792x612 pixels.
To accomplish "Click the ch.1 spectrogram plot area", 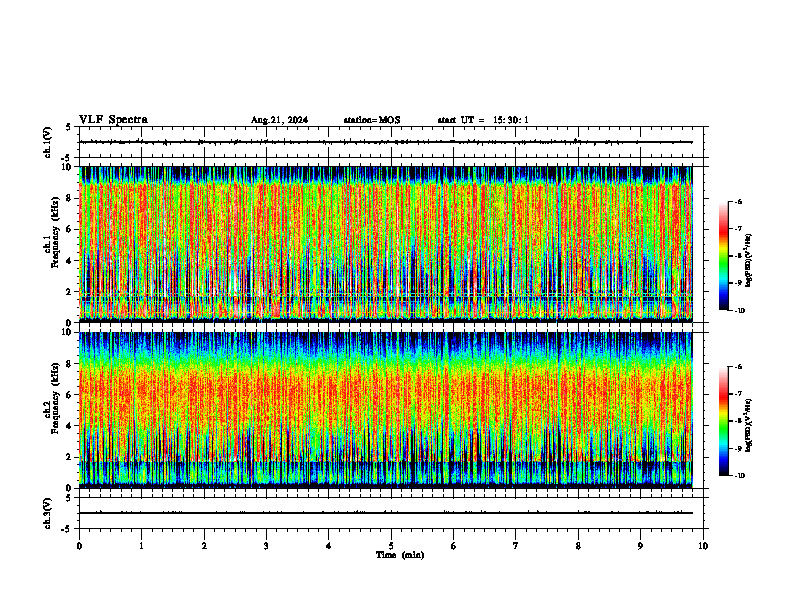I will point(386,244).
